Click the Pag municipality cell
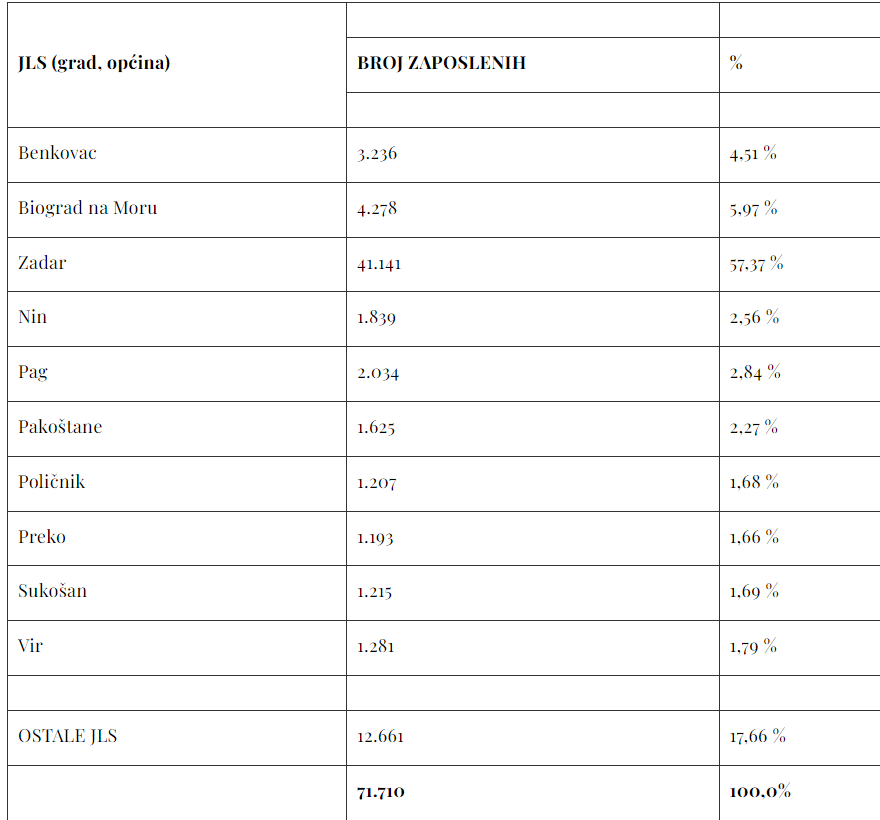This screenshot has height=820, width=880. [33, 372]
